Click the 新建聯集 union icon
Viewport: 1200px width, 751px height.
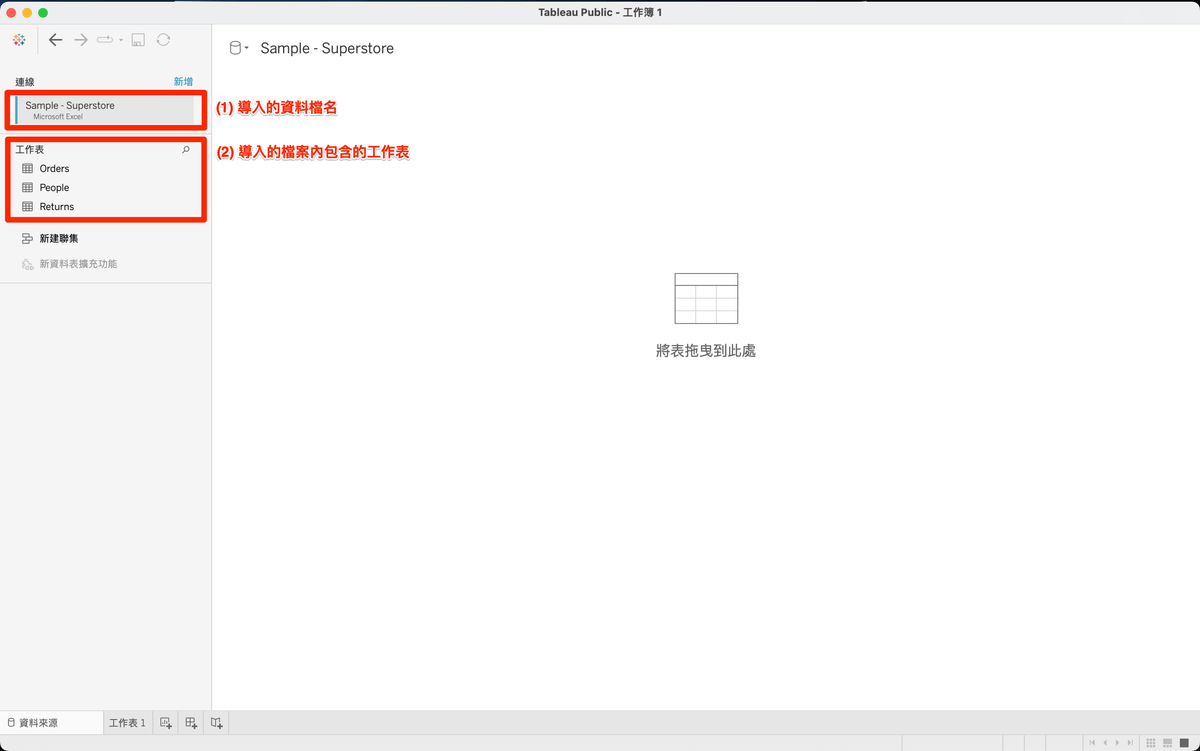point(28,239)
